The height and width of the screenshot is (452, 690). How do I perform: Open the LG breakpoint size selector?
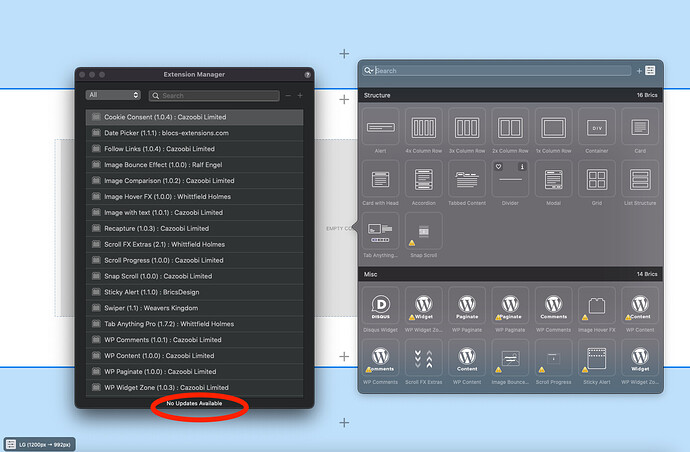(43, 443)
